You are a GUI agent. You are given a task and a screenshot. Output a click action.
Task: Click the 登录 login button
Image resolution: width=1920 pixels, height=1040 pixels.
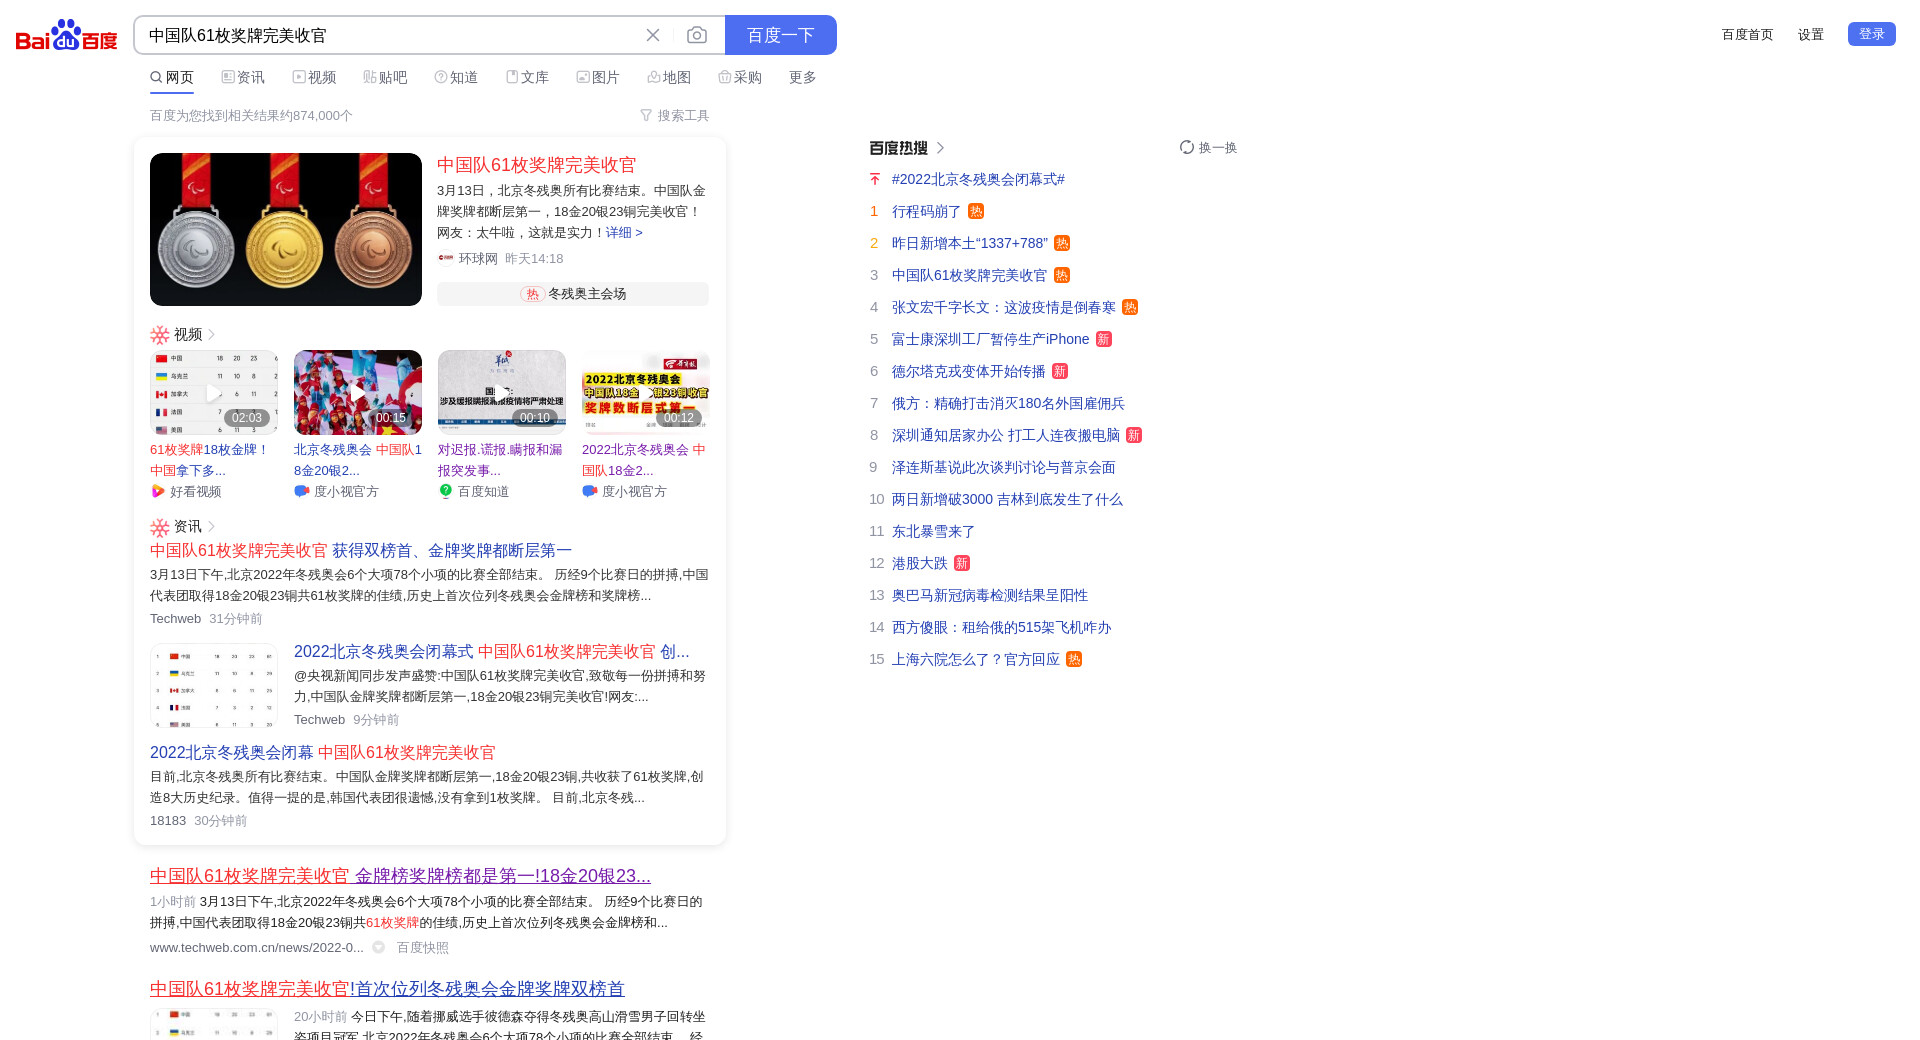tap(1871, 34)
